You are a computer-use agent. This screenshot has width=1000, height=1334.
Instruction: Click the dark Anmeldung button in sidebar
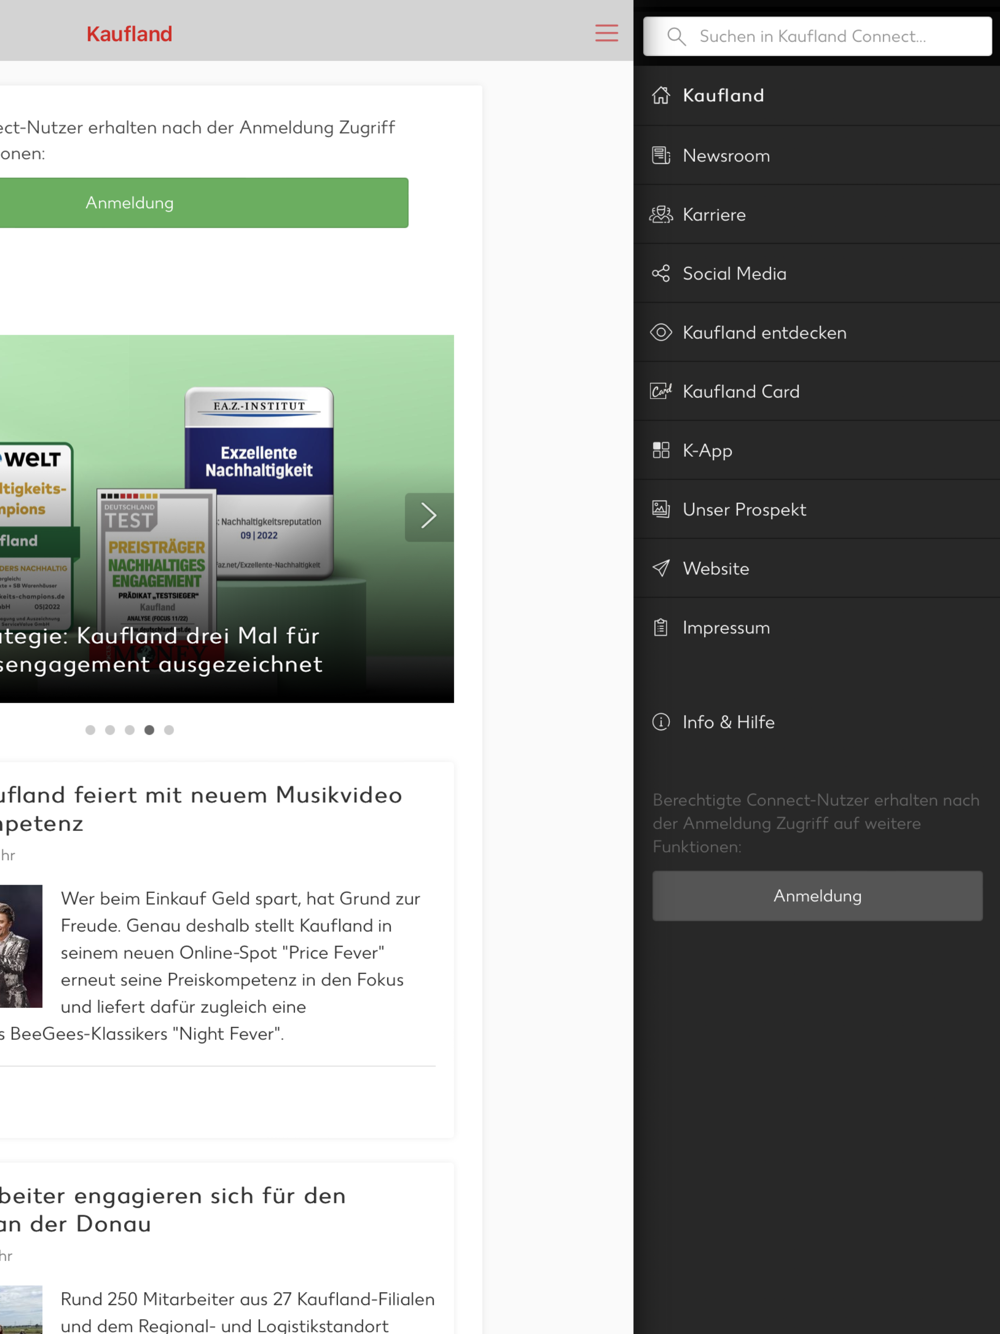point(817,896)
